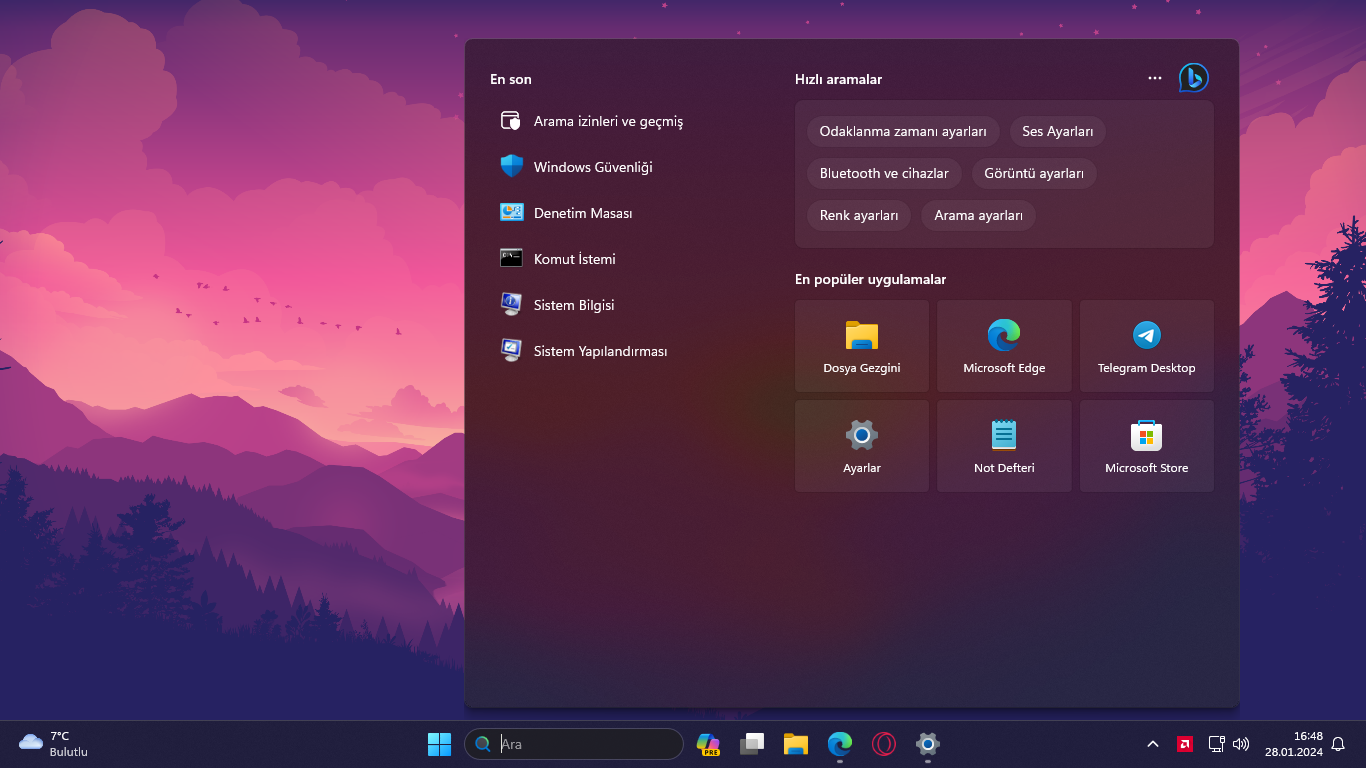Open the Dosya Gezgini tile in popular apps
Screen dimensions: 1366x768
tap(862, 346)
